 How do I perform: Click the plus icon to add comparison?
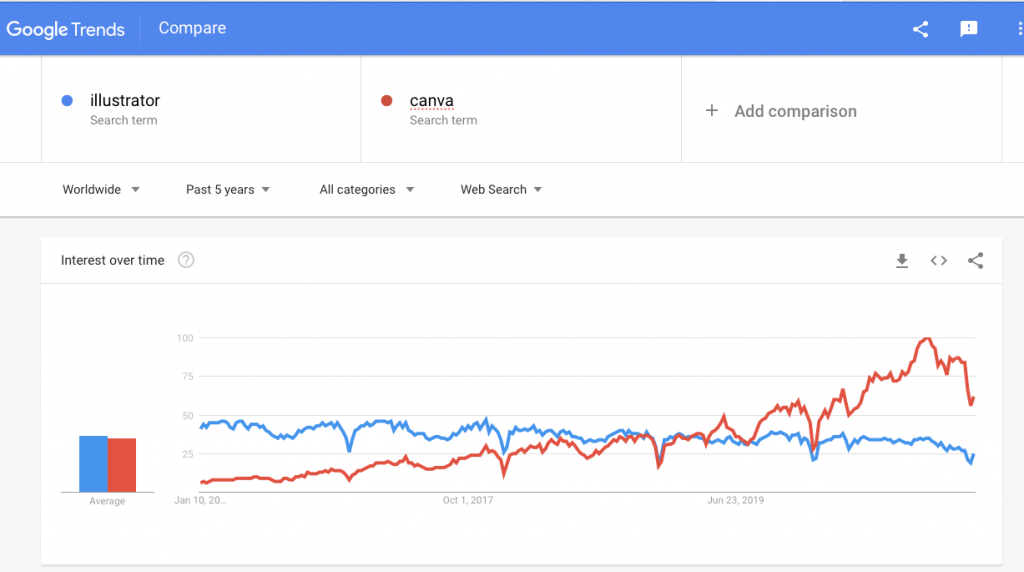tap(712, 110)
